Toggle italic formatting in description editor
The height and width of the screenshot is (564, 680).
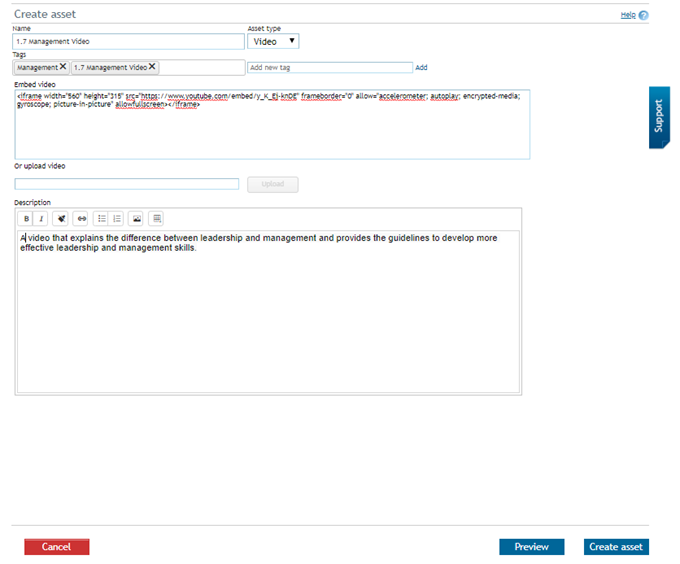coord(41,219)
